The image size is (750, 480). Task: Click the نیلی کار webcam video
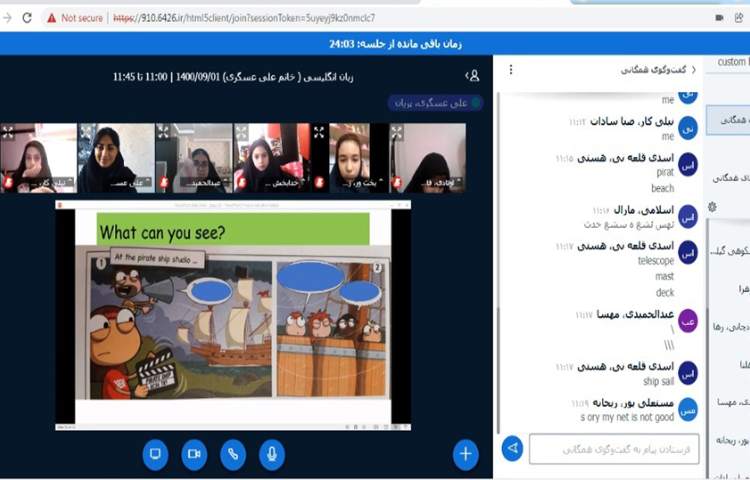pyautogui.click(x=38, y=158)
